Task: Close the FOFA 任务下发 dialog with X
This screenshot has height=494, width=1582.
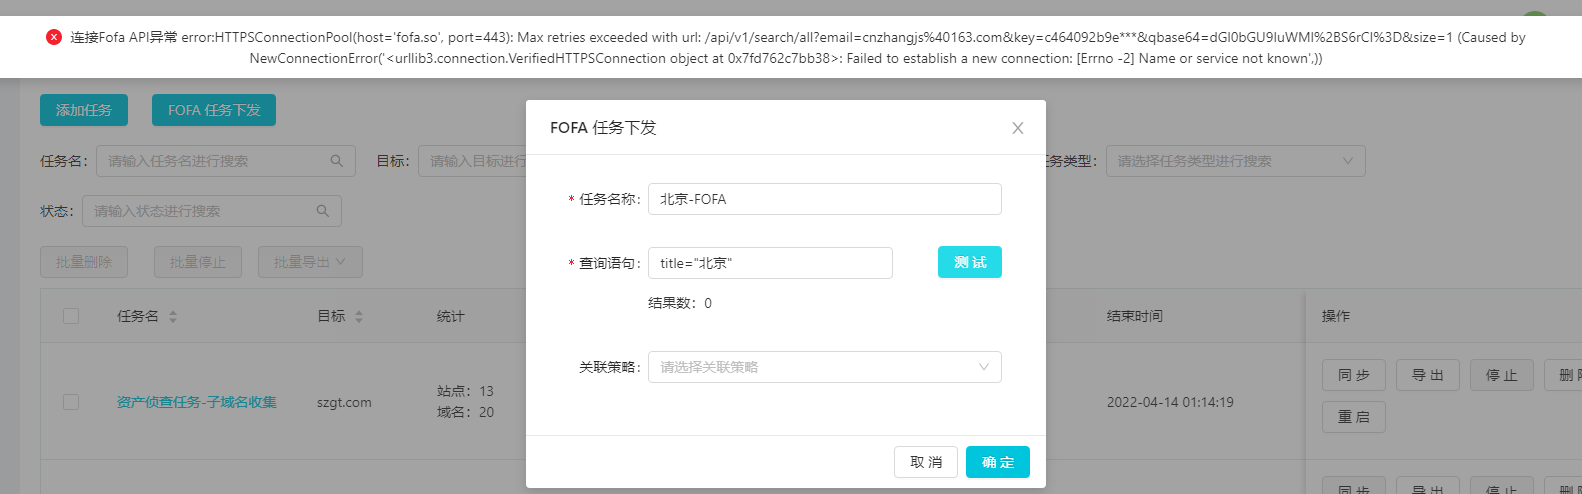Action: (1018, 128)
